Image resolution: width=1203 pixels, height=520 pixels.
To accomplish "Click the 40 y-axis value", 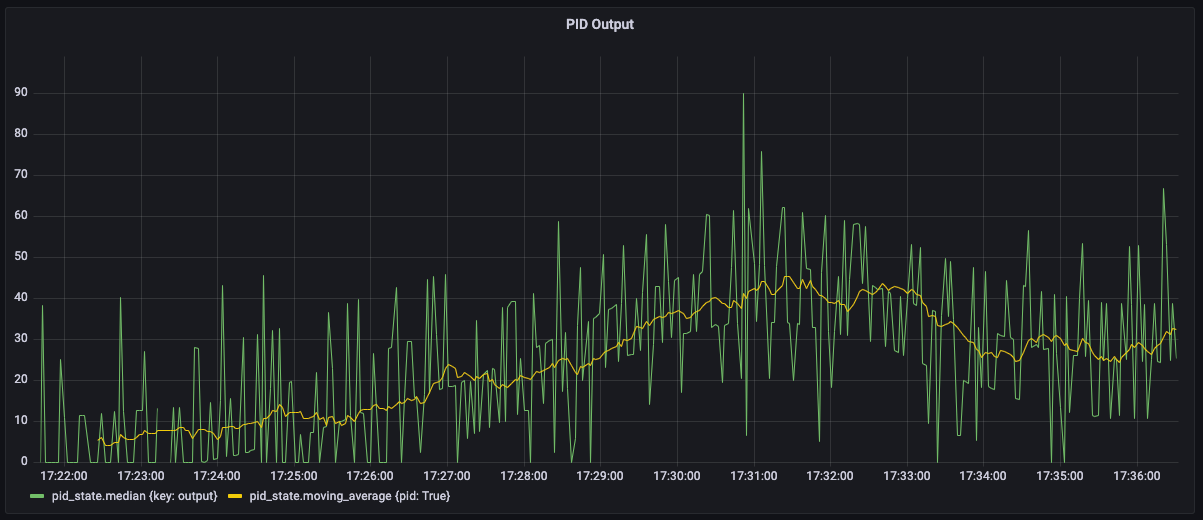I will click(20, 298).
